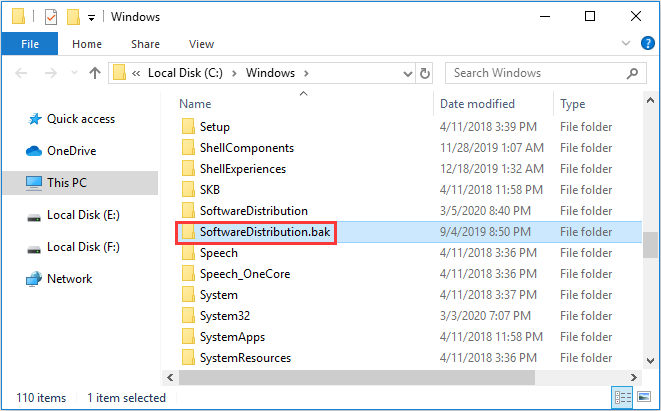Go back to previous folder
Viewport: 661px width, 411px height.
click(19, 72)
